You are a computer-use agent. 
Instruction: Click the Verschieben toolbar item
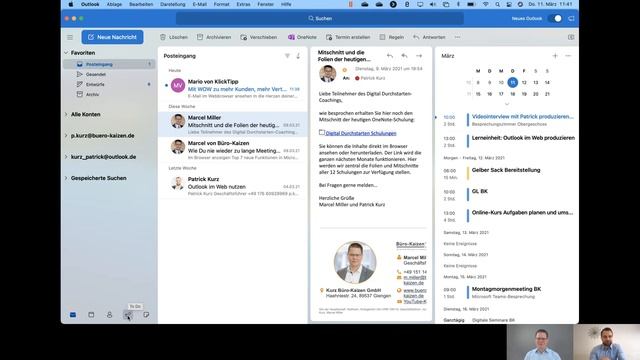pyautogui.click(x=259, y=37)
